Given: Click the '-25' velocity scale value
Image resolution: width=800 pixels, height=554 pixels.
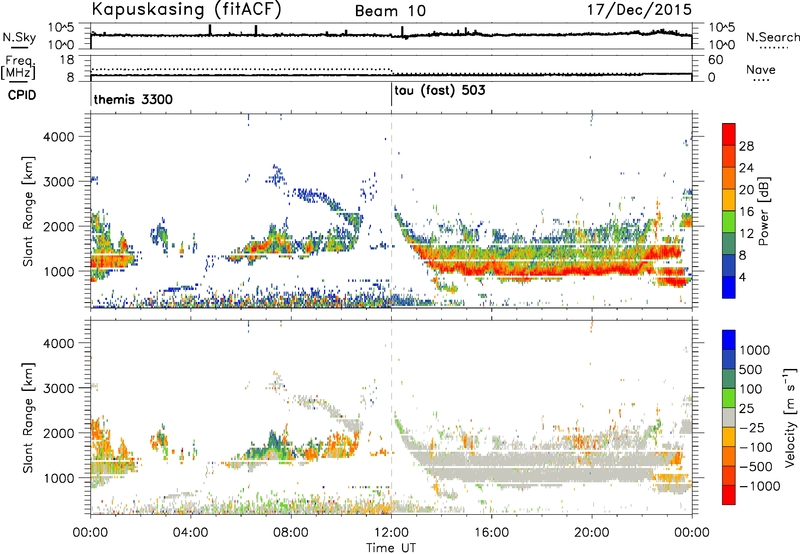Looking at the screenshot, I should pyautogui.click(x=752, y=427).
